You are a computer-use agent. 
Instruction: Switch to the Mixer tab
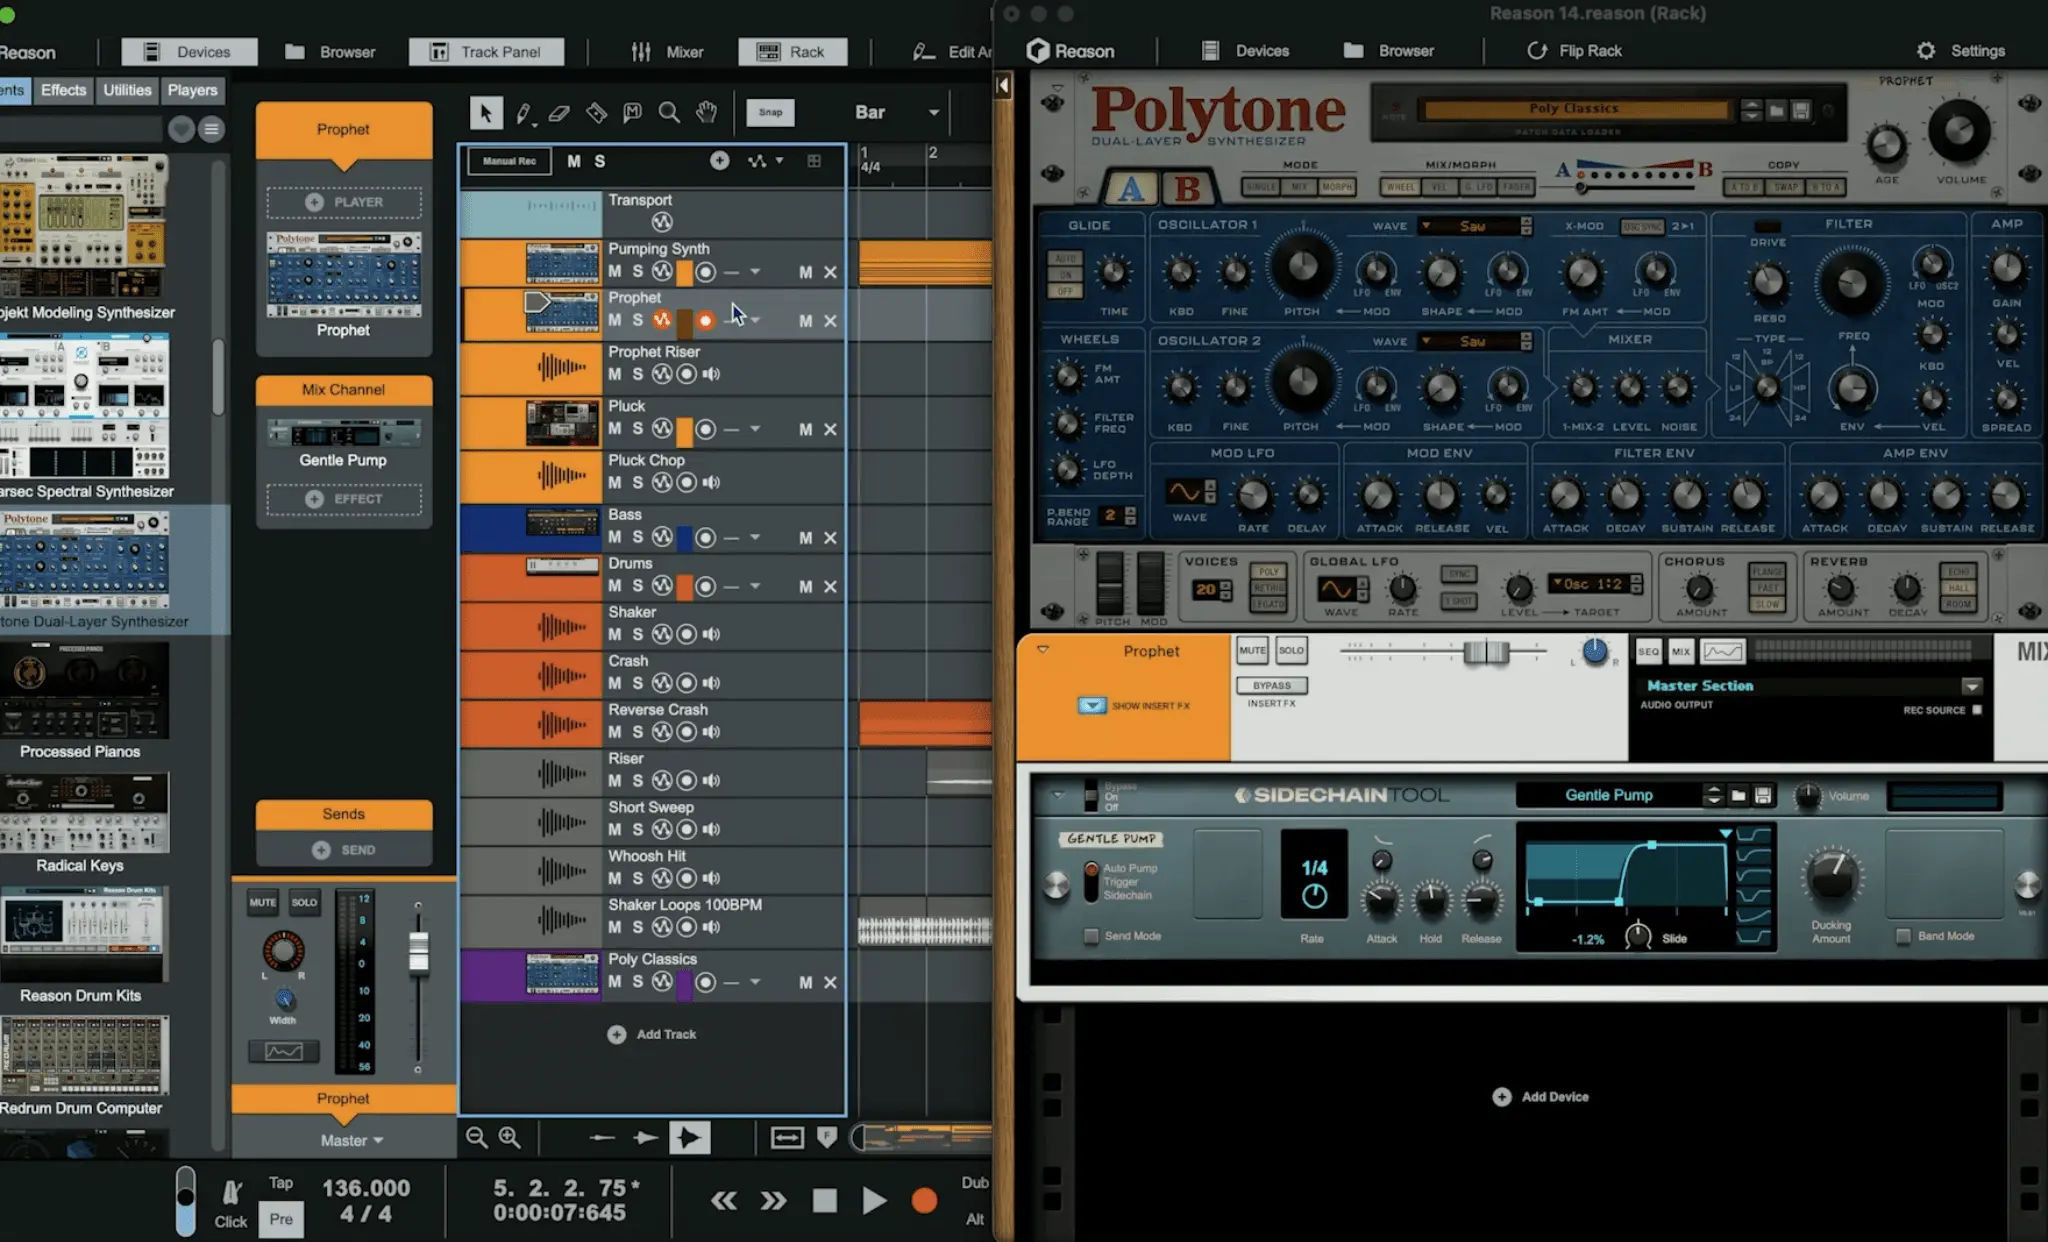pos(667,51)
